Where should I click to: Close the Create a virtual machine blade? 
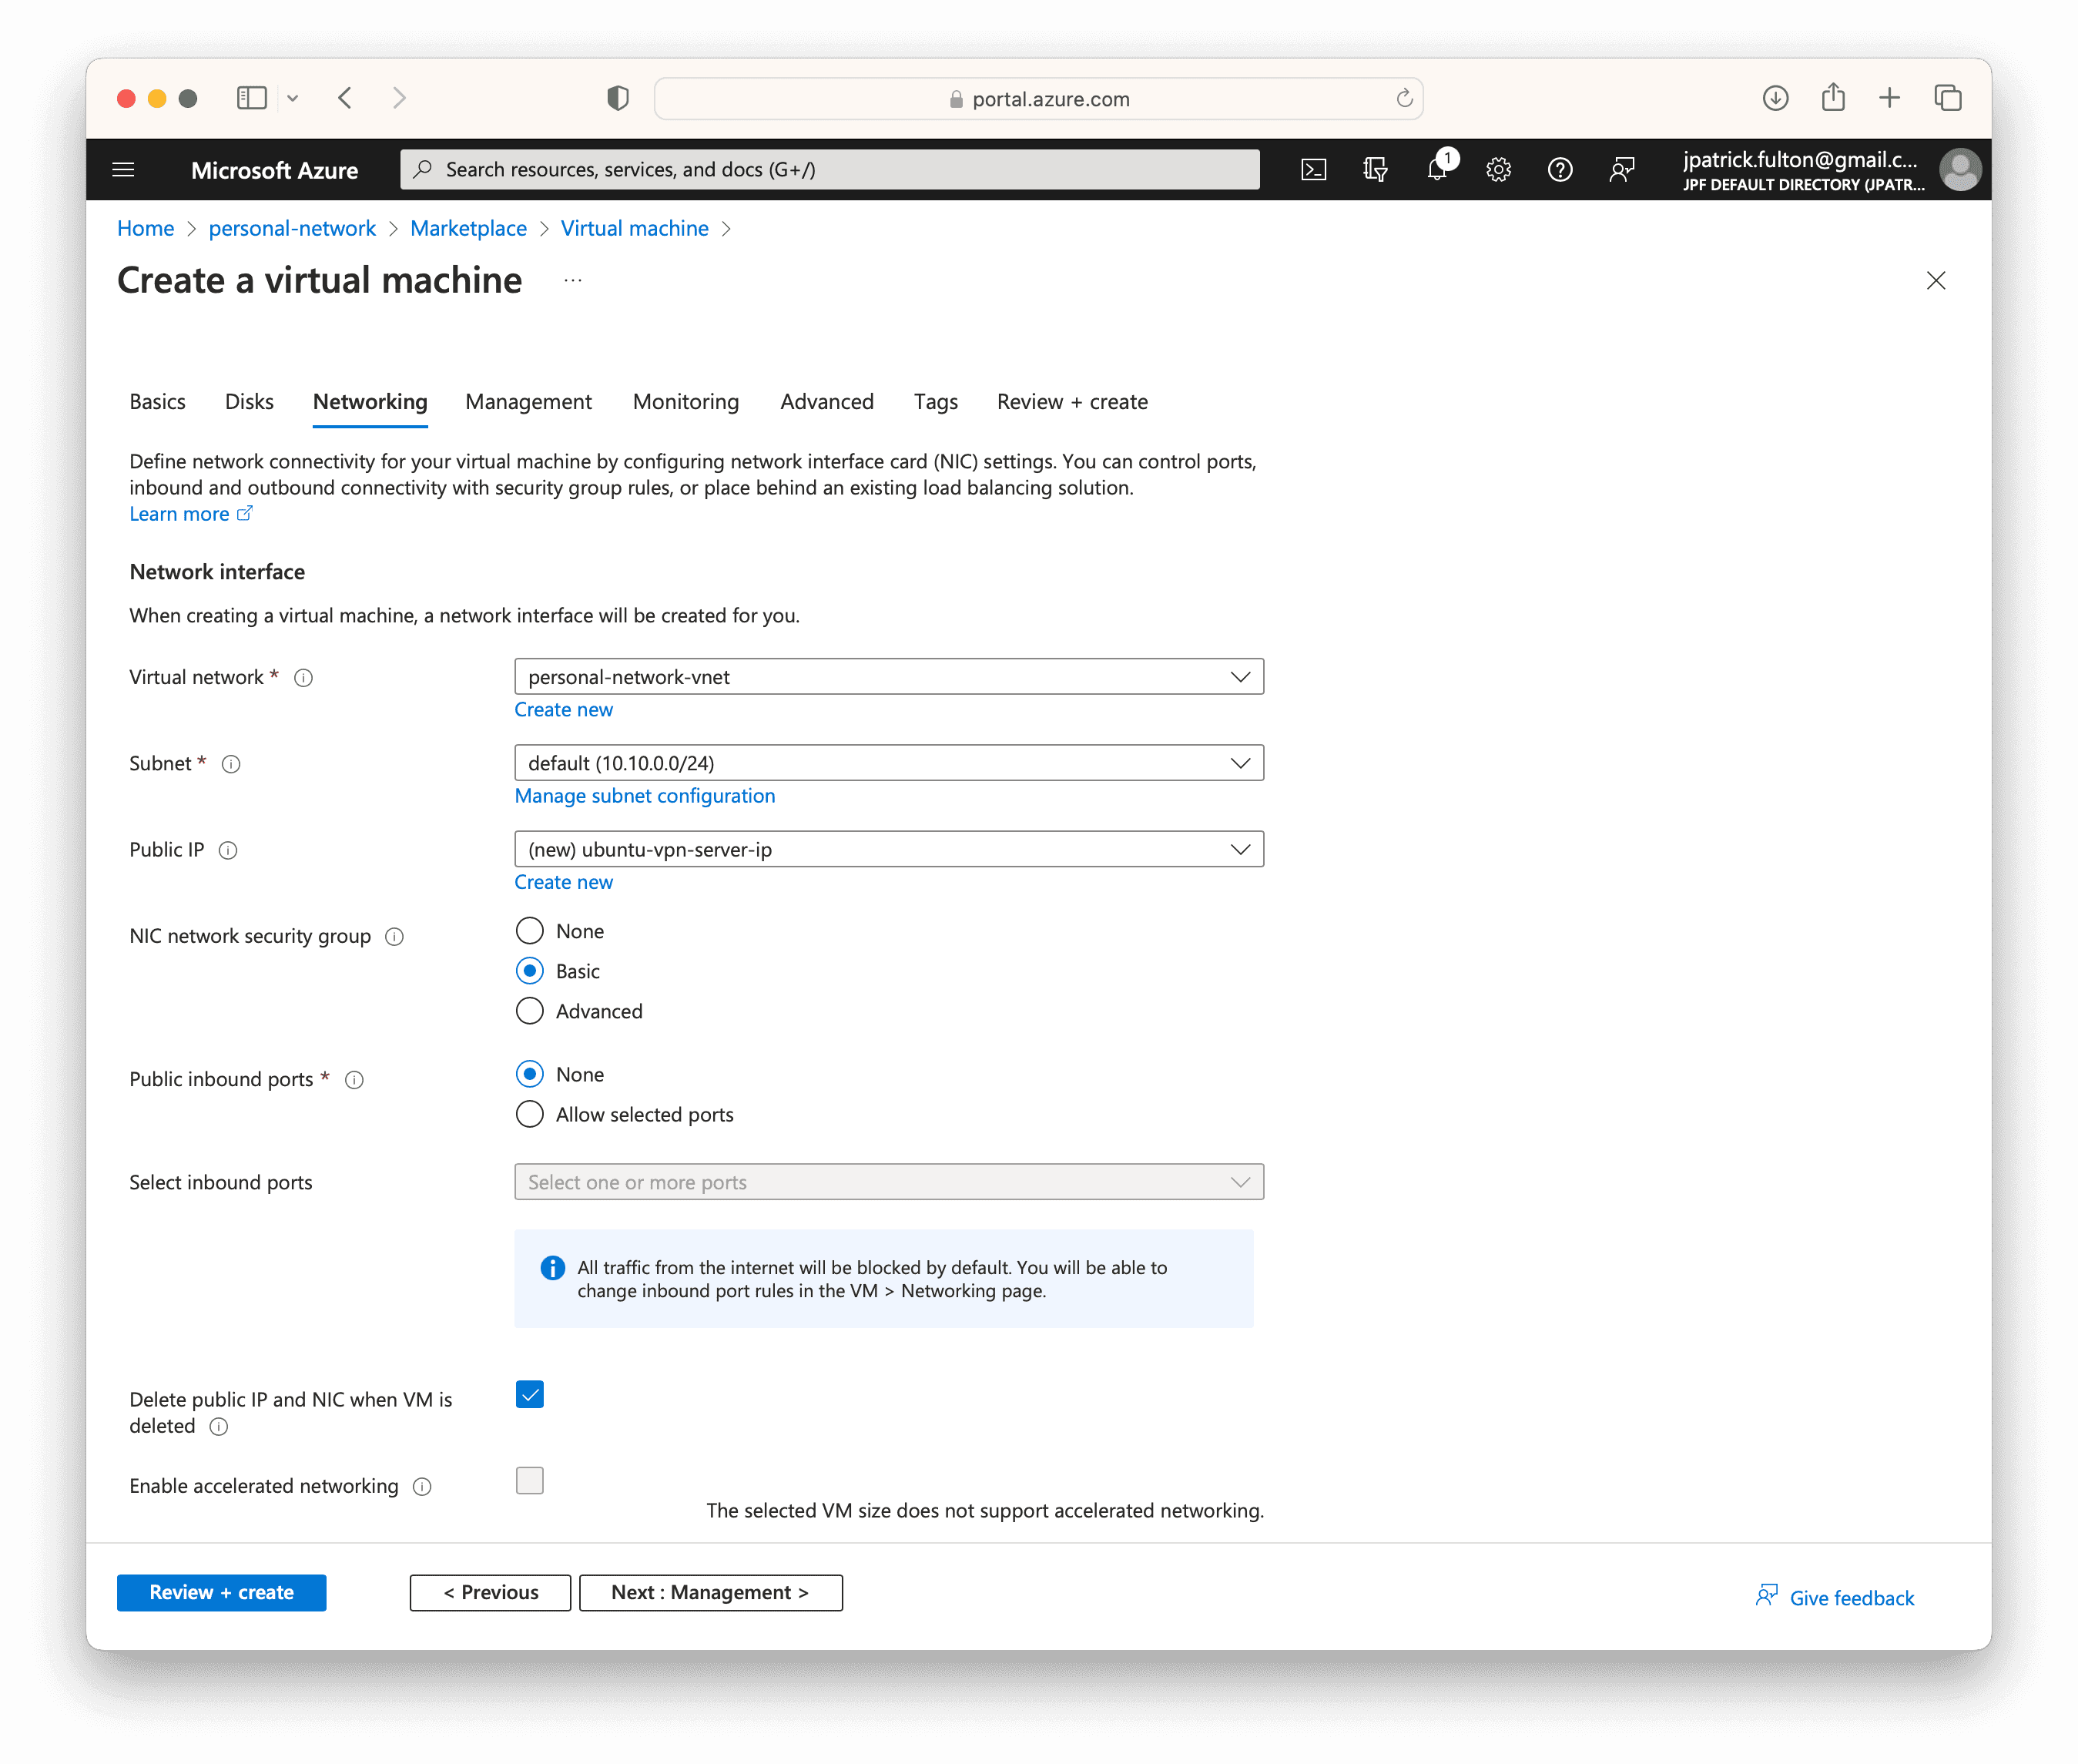[x=1935, y=281]
